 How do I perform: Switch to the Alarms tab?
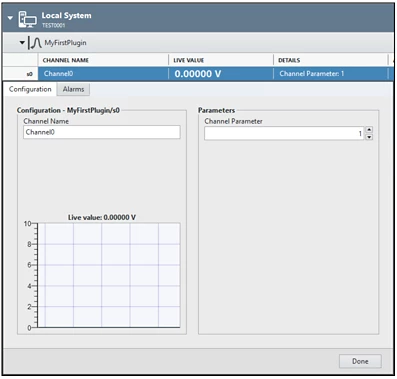point(73,89)
